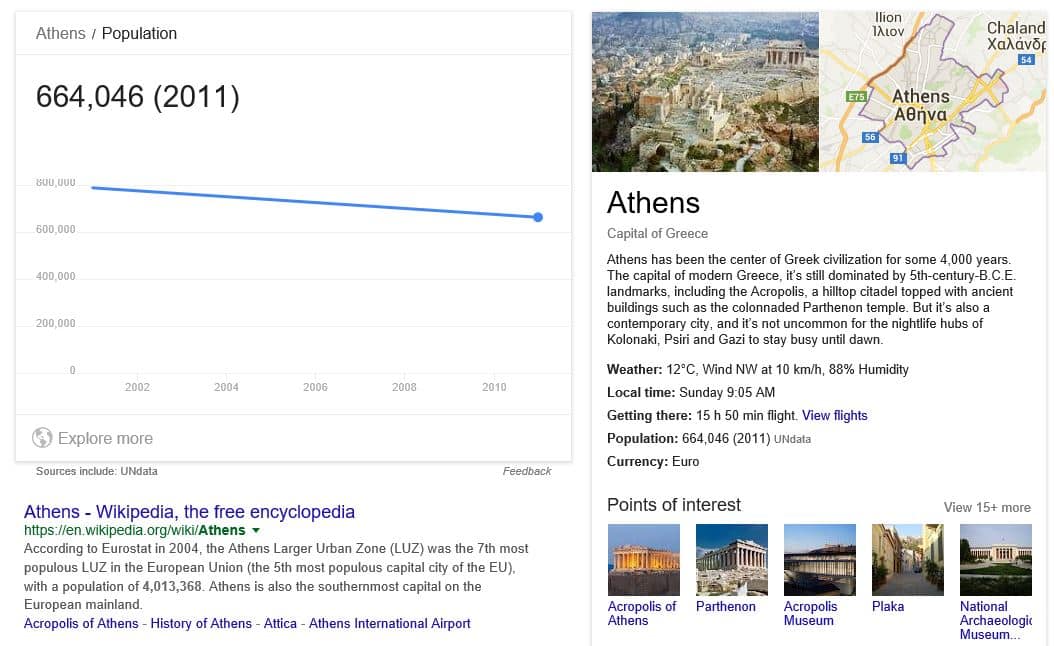Open Athens Wikipedia result title
The width and height of the screenshot is (1054, 646).
[x=189, y=512]
